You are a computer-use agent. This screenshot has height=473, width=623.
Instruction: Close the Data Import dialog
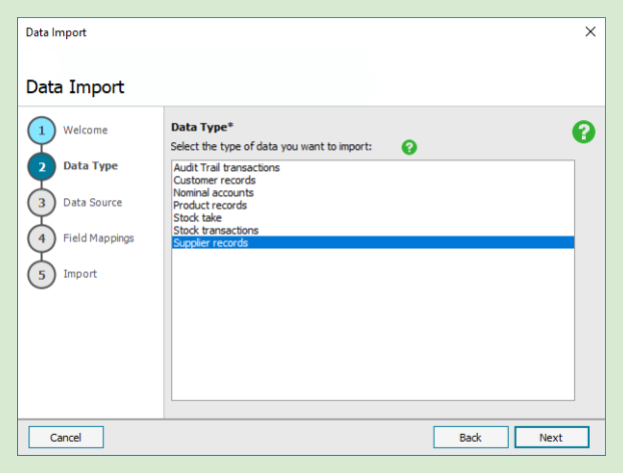tap(589, 32)
